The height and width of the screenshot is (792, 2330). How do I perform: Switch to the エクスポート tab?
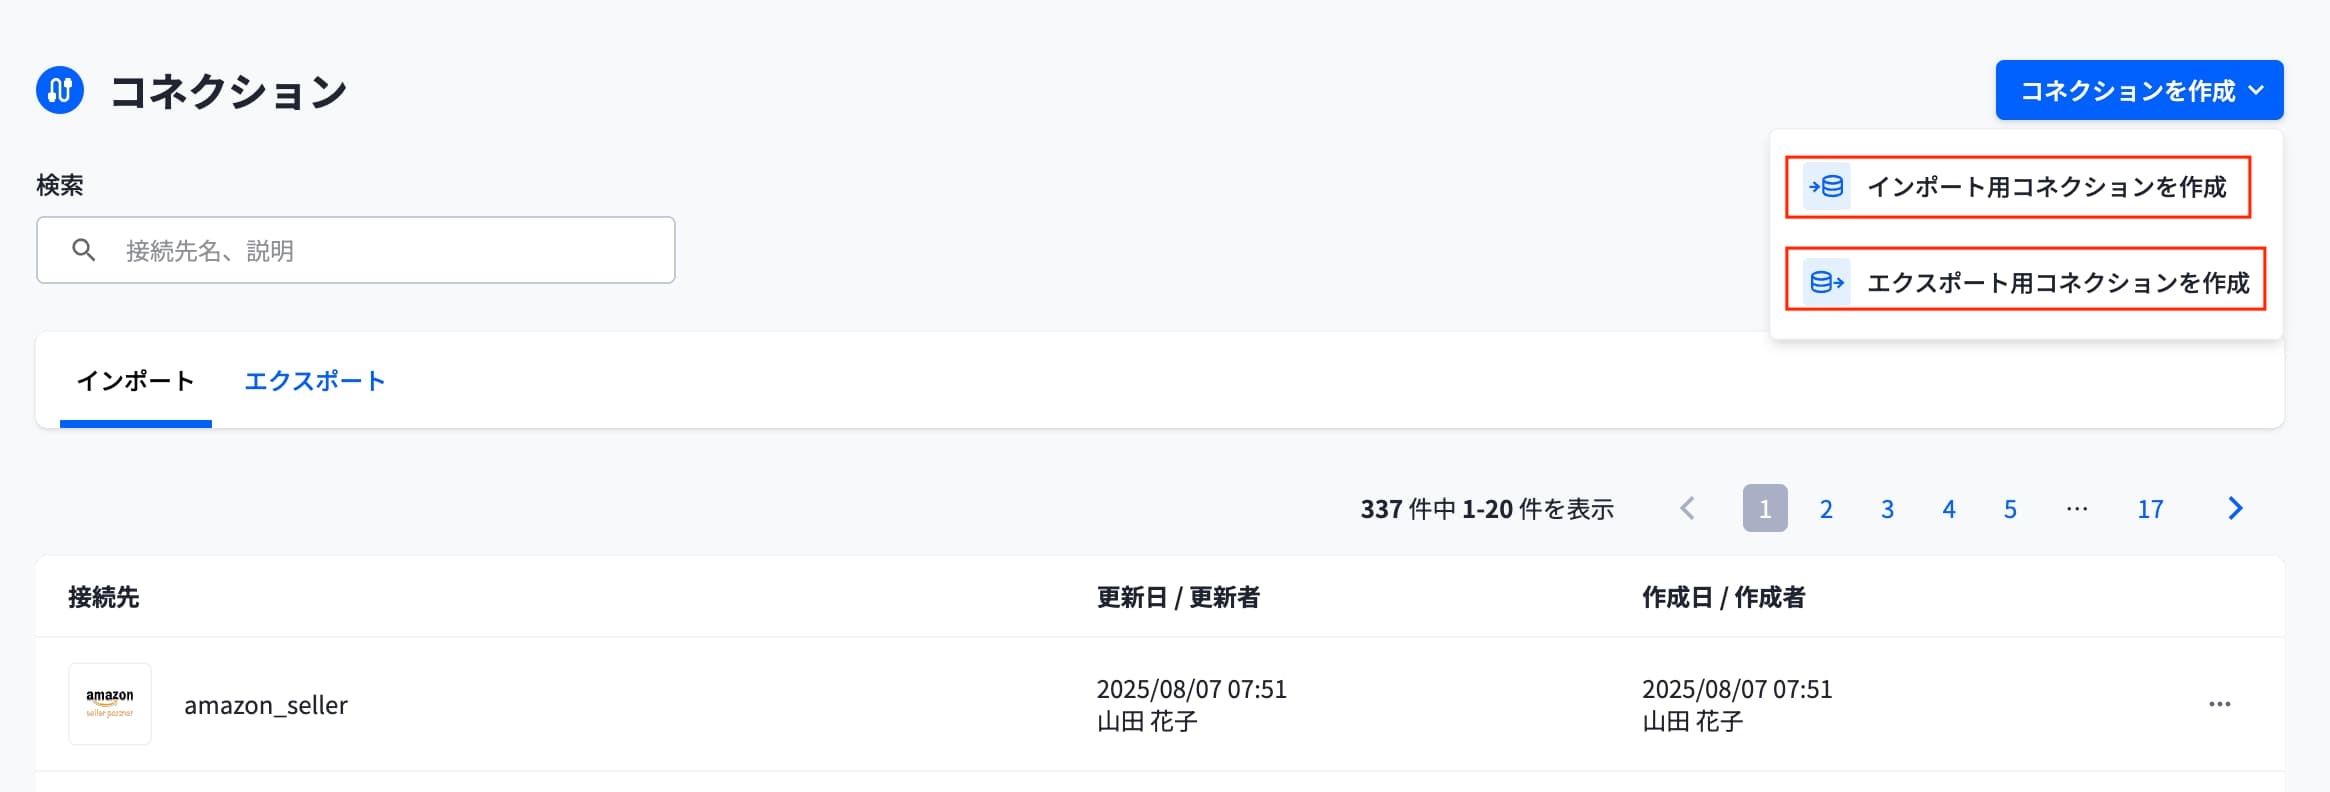[x=314, y=381]
